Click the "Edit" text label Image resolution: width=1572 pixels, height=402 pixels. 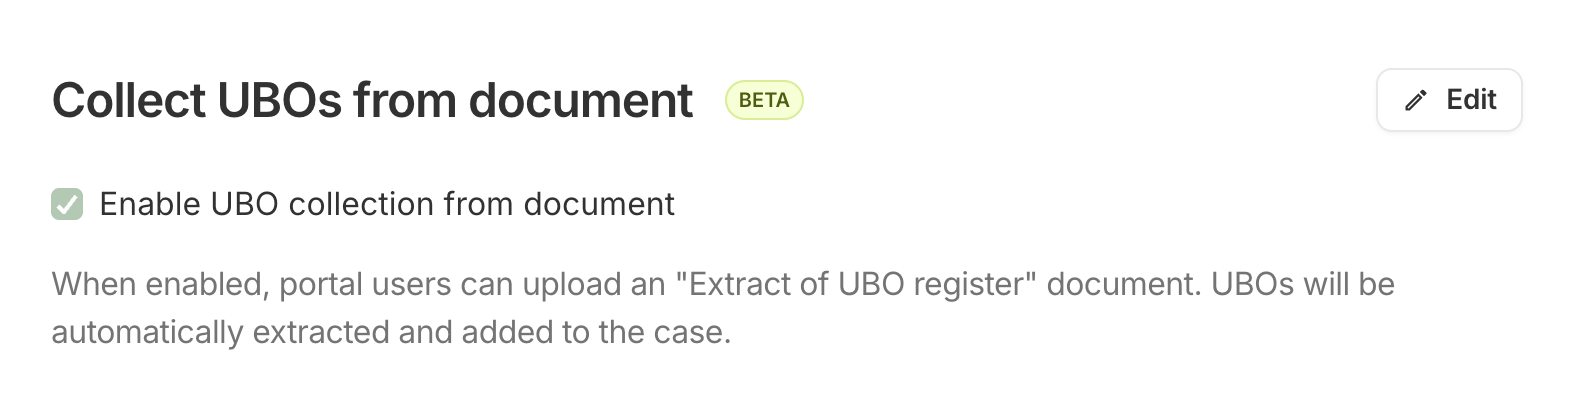pos(1471,100)
